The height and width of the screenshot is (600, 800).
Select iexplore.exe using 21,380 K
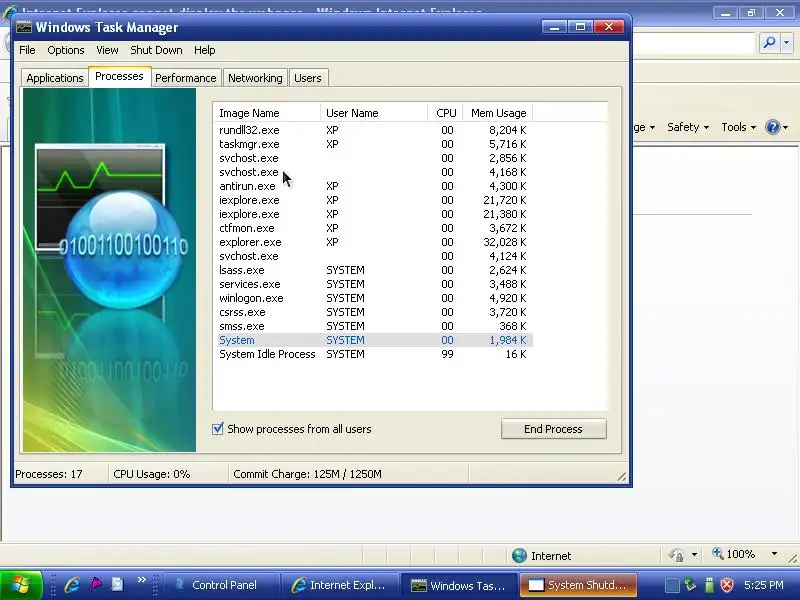point(375,214)
